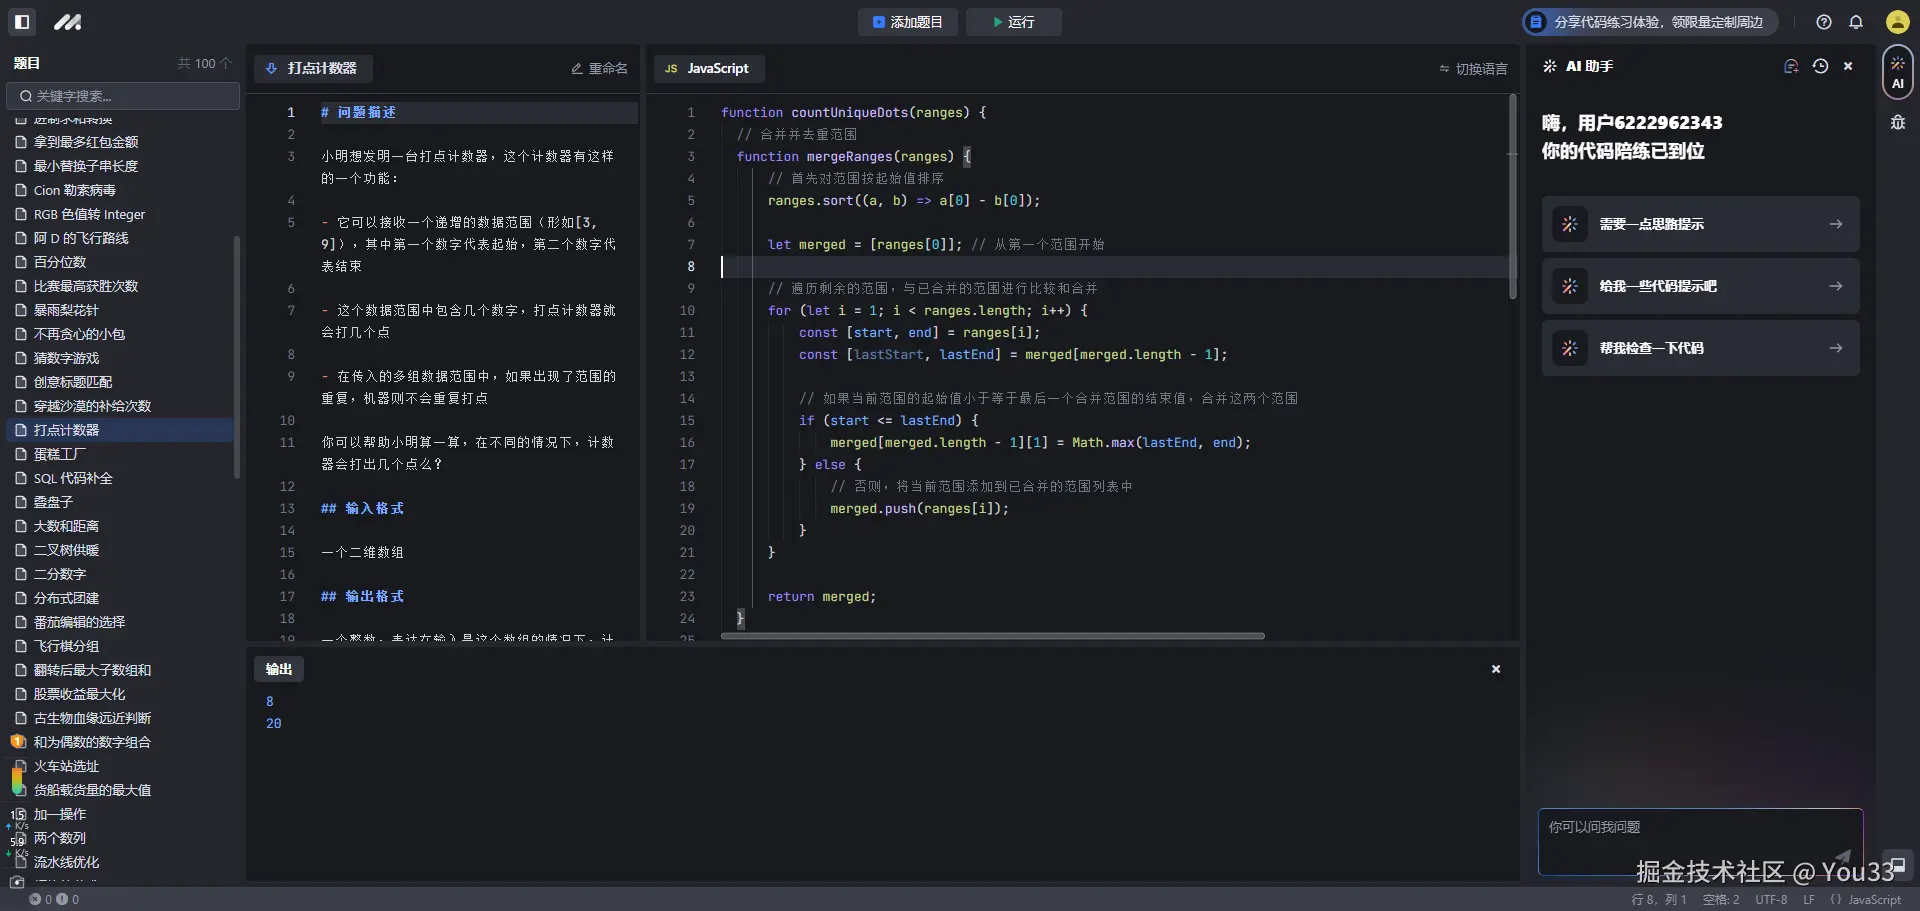Viewport: 1920px width, 911px height.
Task: Open the notifications bell
Action: (1858, 21)
